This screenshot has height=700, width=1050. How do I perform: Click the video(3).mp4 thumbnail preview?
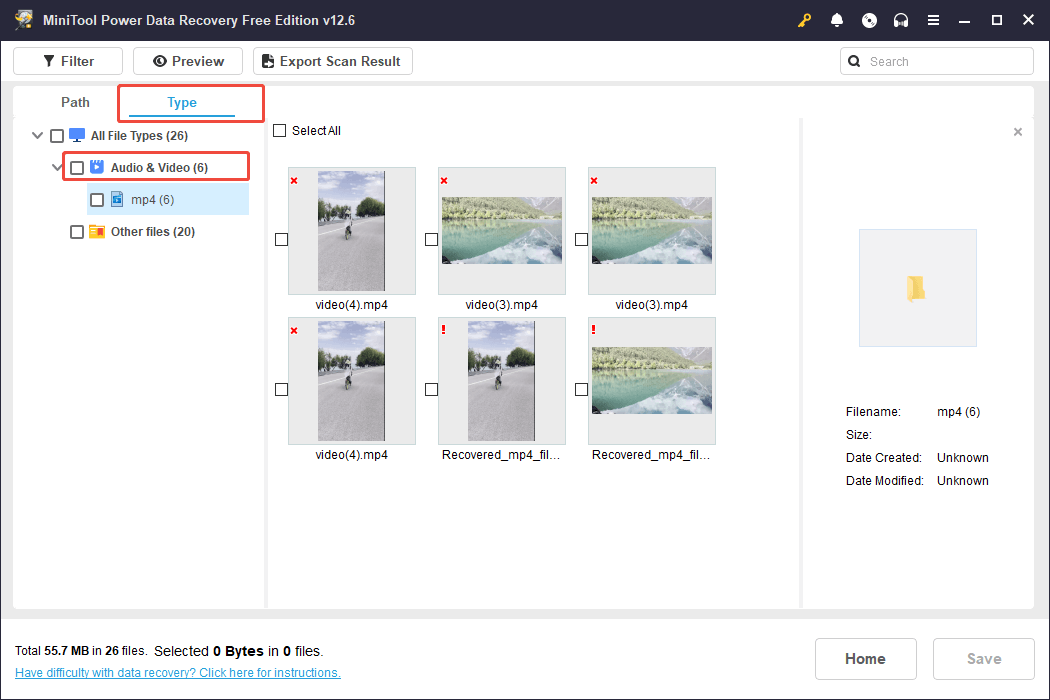pos(501,230)
